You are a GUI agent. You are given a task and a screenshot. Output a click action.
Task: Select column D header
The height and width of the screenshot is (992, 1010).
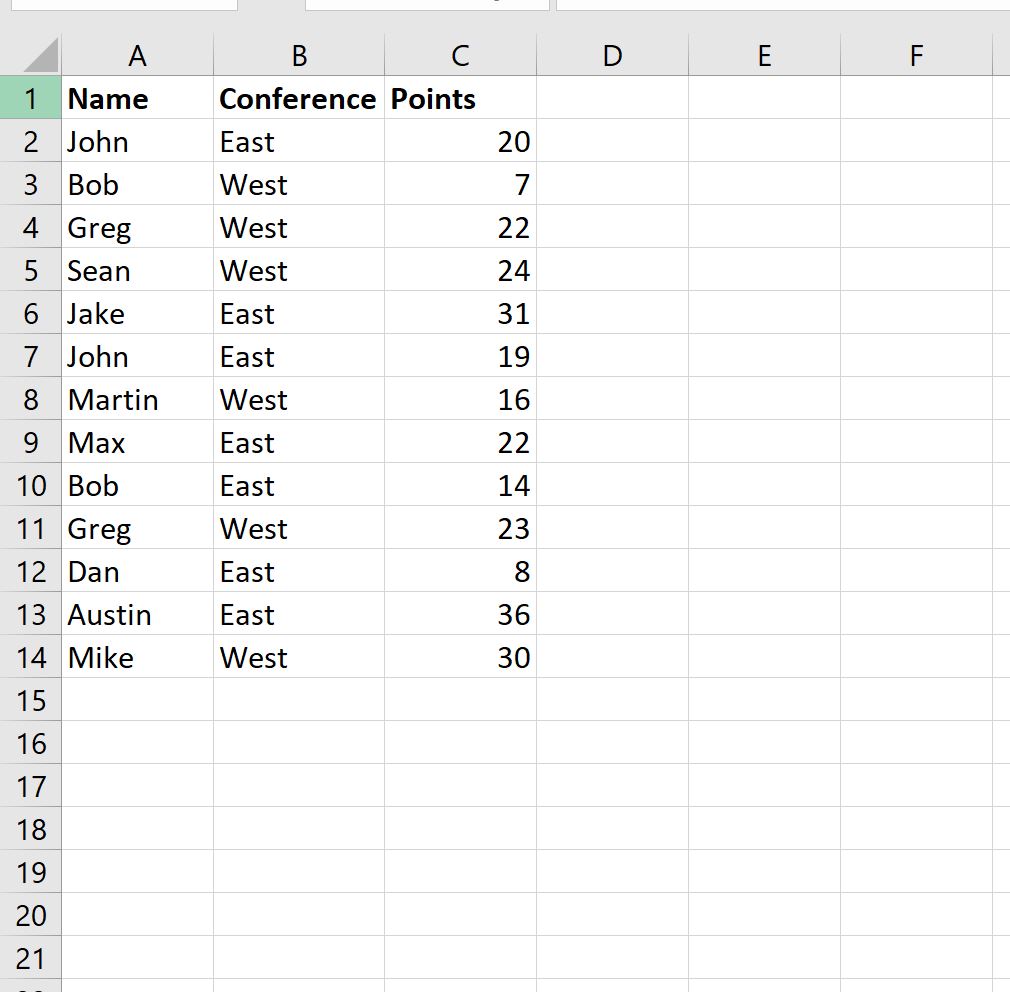tap(613, 55)
